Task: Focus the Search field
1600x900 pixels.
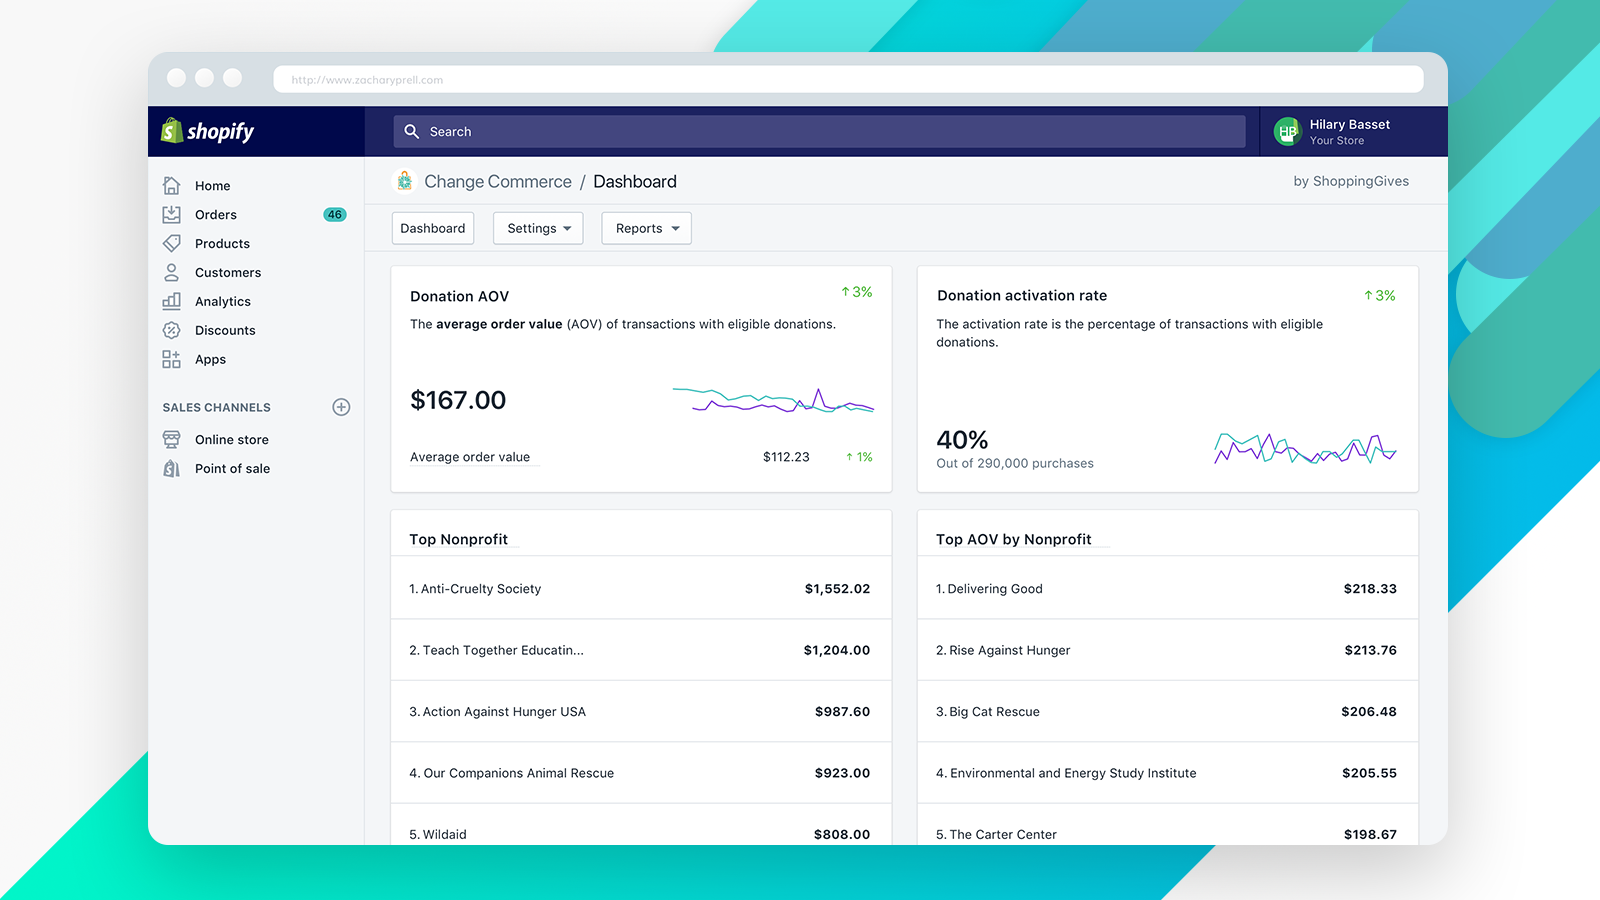Action: click(819, 131)
